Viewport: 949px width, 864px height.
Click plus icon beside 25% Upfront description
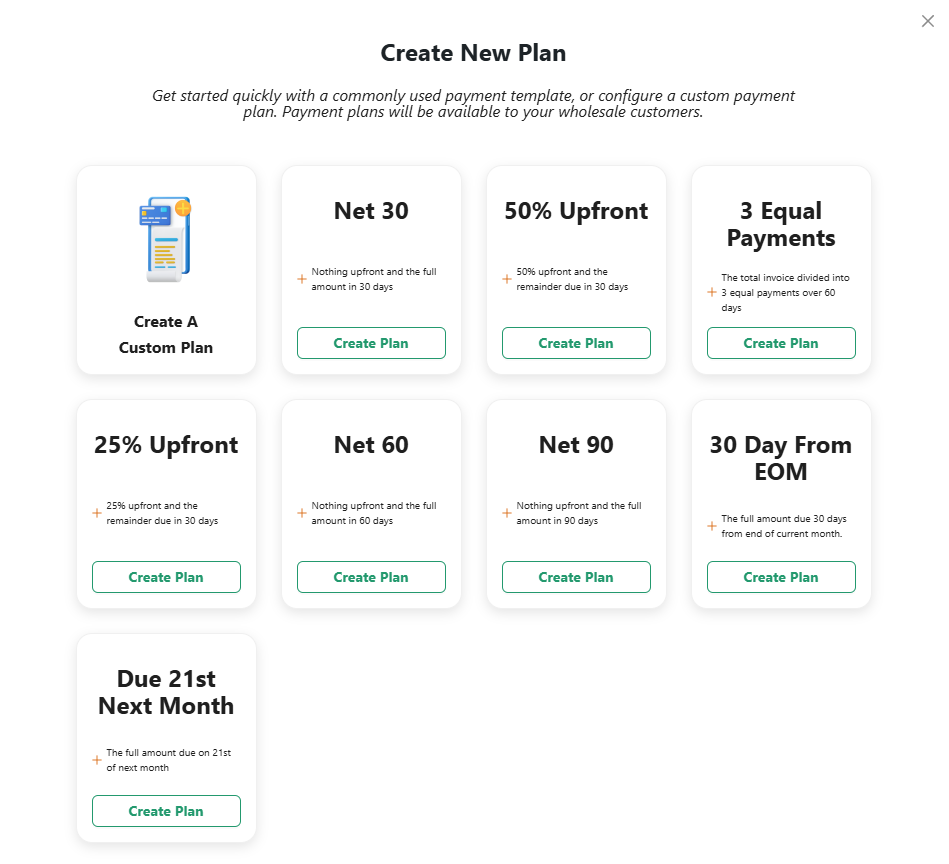click(97, 513)
